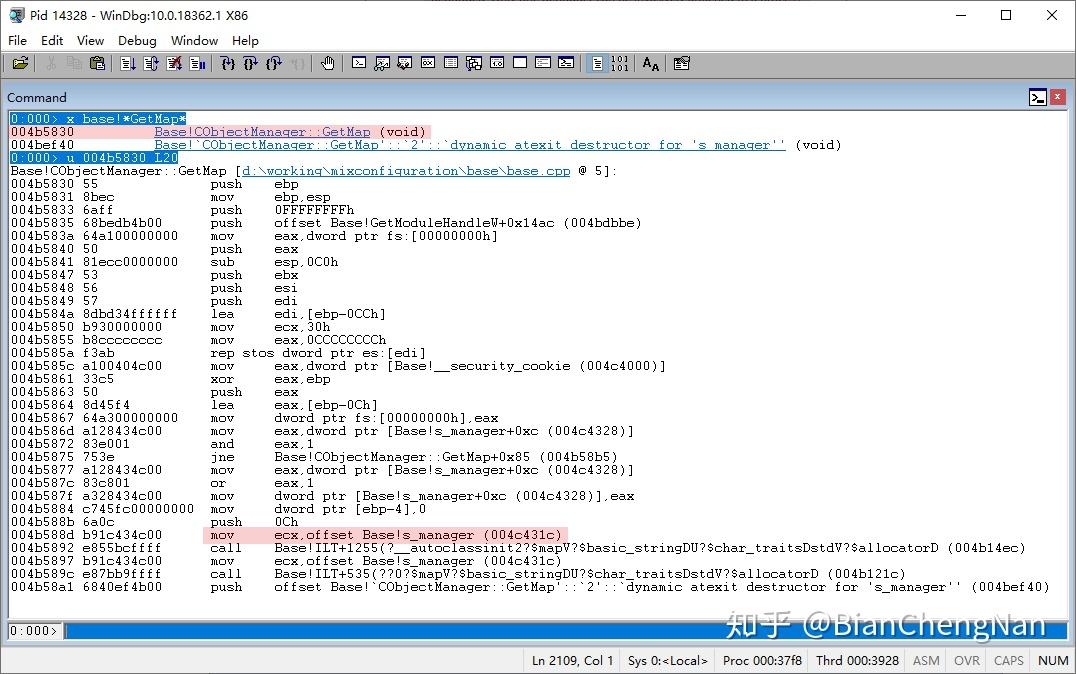
Task: Open debugger Options via toolbar icon
Action: 681,62
